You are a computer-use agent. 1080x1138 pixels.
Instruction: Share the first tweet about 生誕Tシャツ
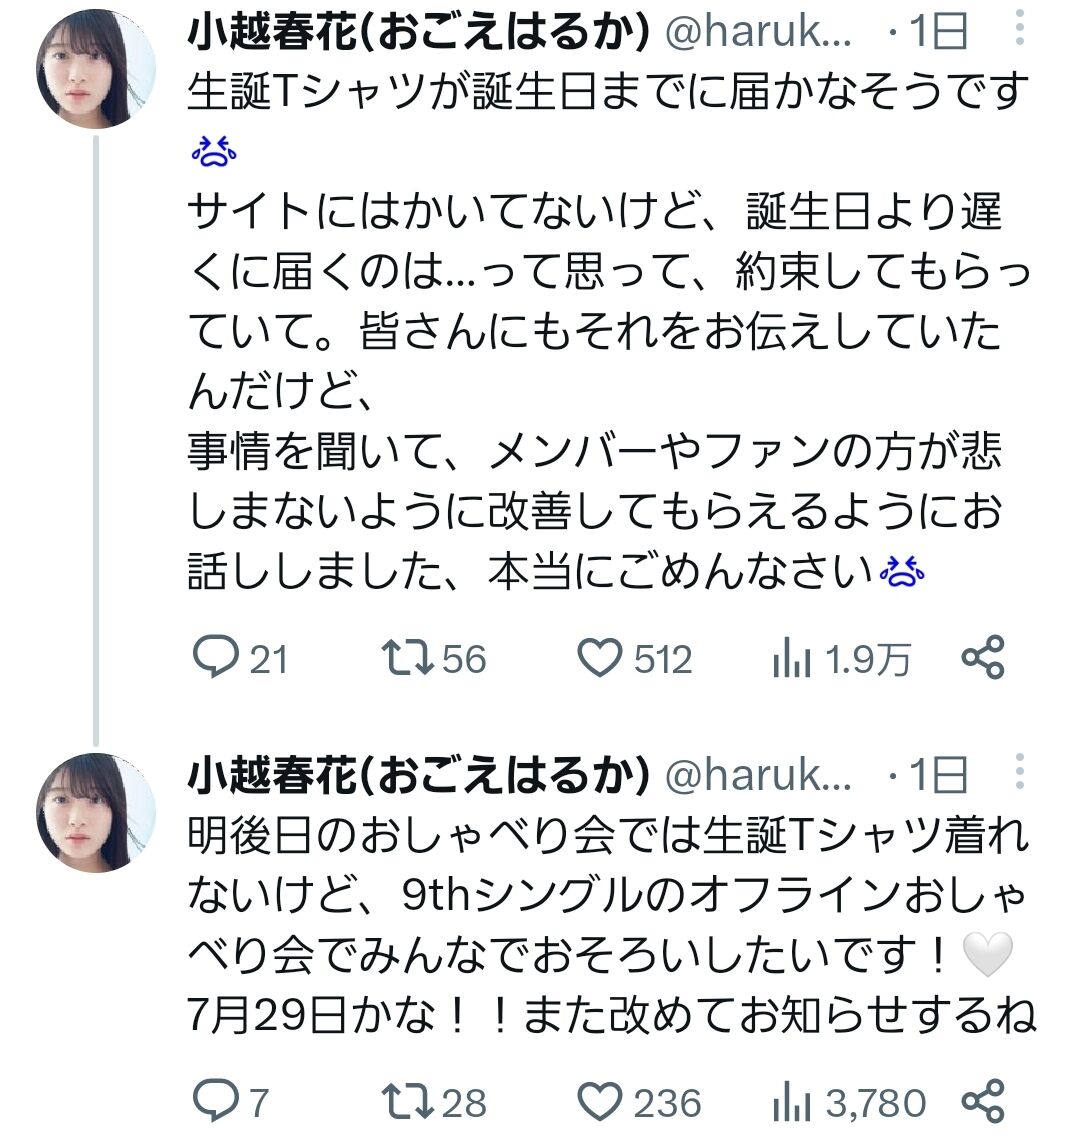(982, 659)
